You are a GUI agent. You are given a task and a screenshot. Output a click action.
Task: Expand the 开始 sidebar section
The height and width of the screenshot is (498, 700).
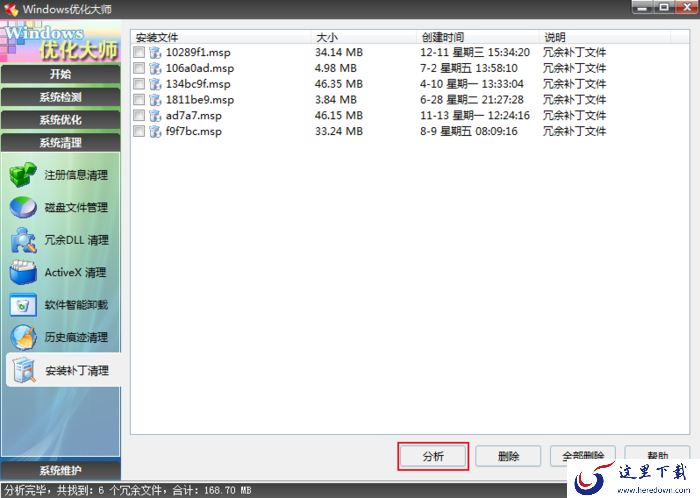point(60,74)
